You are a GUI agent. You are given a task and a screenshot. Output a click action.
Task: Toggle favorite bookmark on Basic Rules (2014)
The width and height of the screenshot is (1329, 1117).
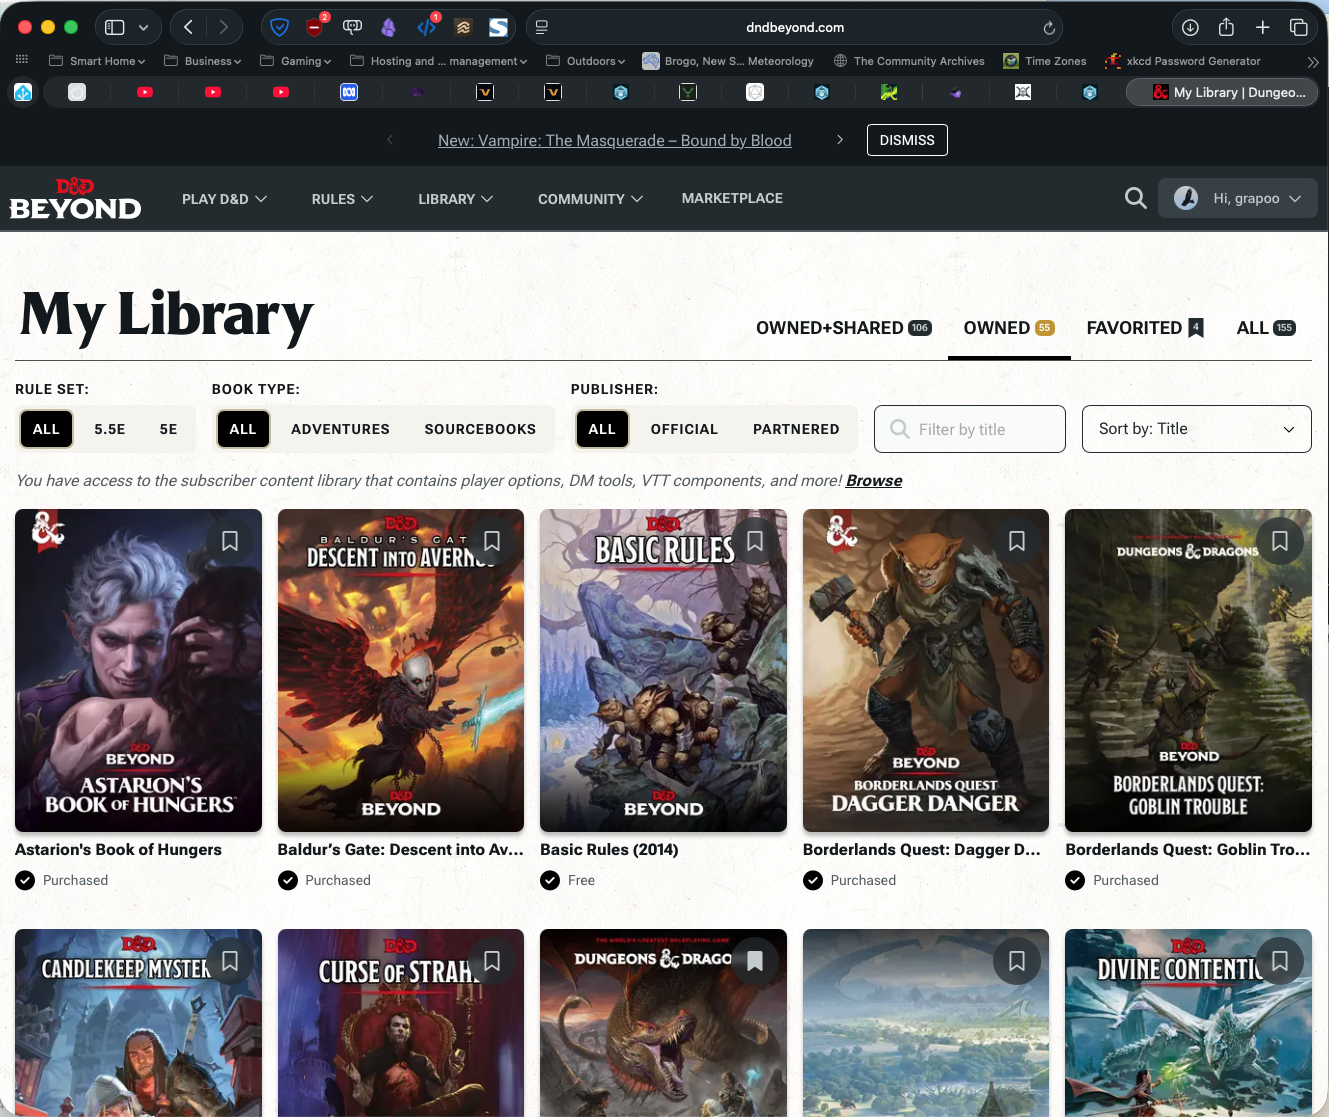(x=755, y=541)
